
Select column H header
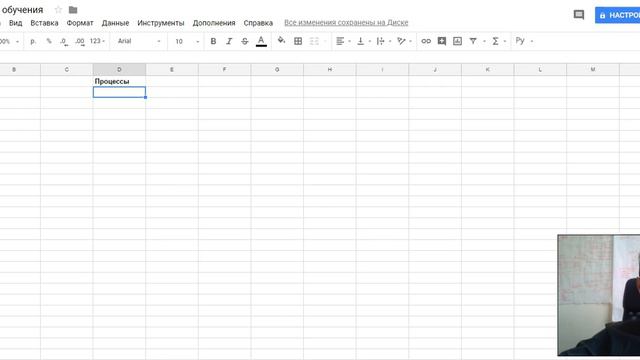(330, 69)
